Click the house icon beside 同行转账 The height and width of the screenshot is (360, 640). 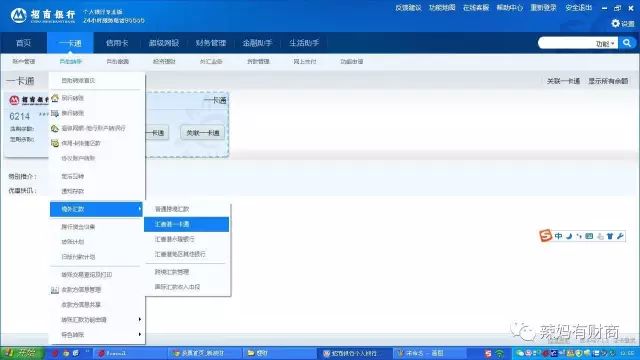coord(55,98)
